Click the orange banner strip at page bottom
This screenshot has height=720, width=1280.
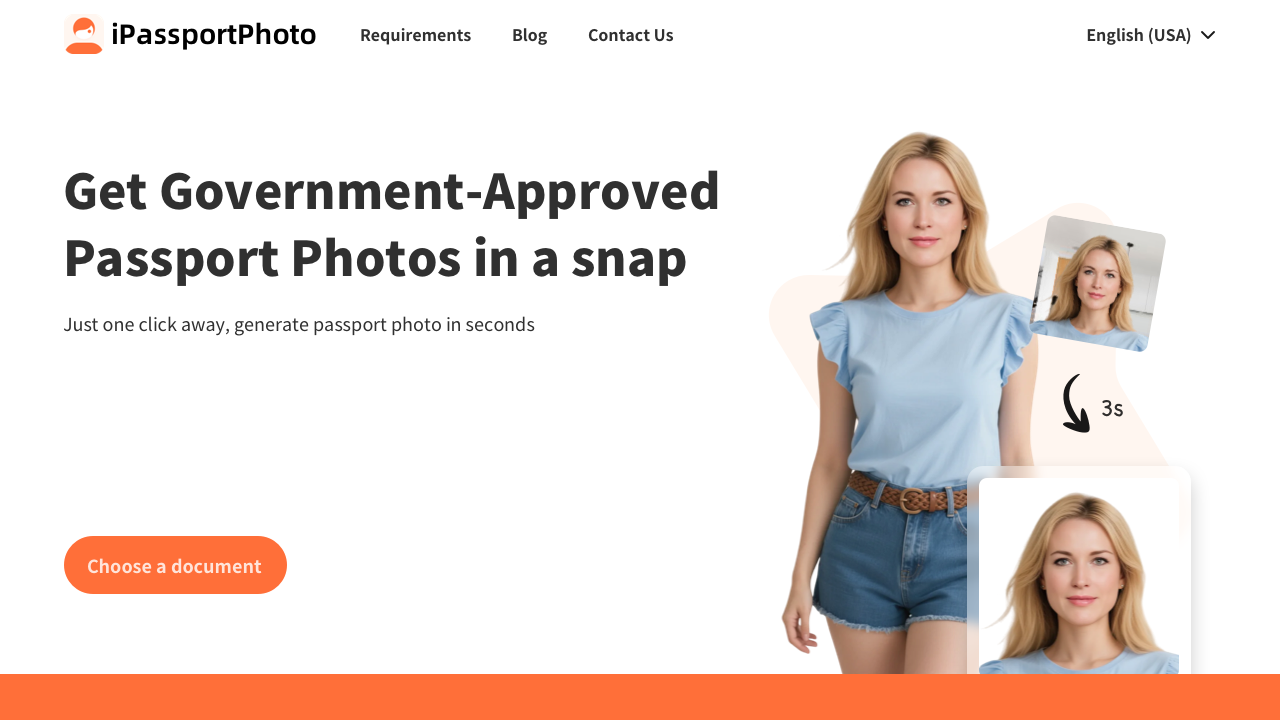tap(640, 697)
